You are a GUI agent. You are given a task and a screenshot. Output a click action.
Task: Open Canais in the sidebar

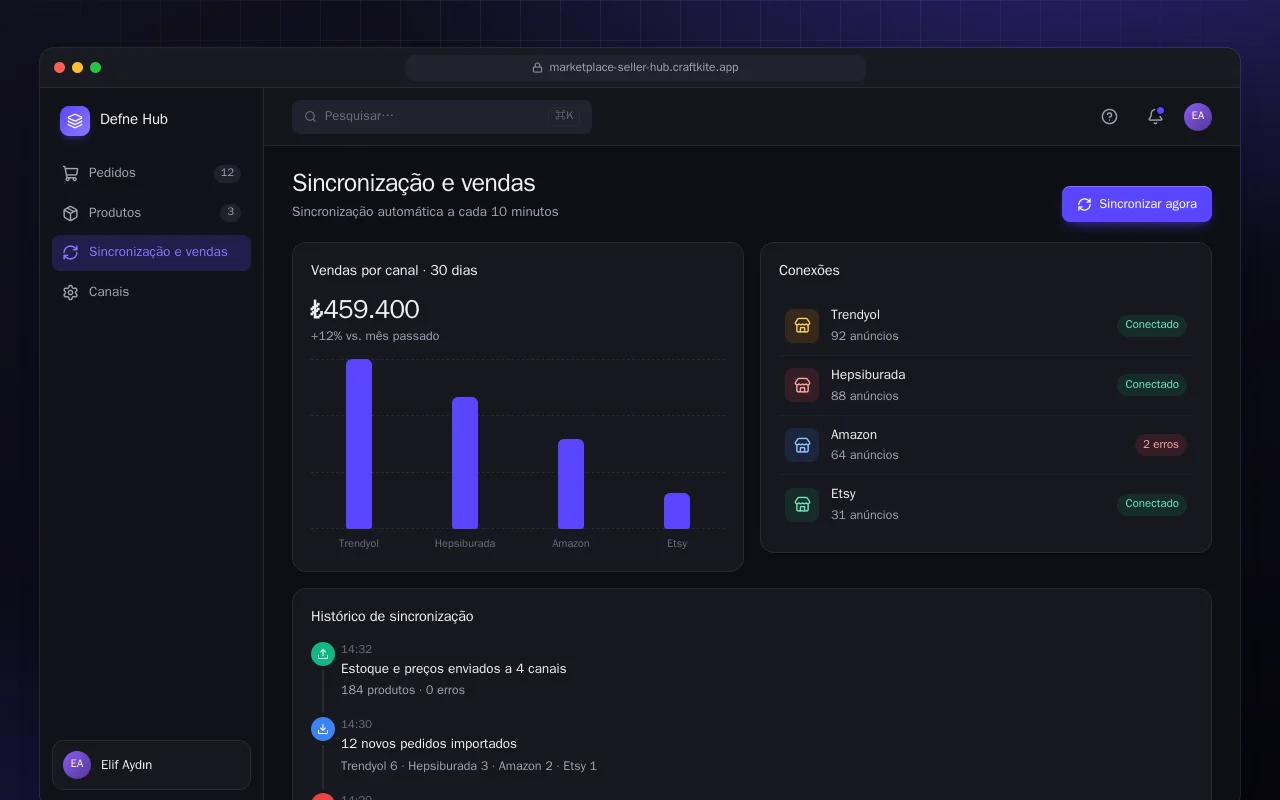pyautogui.click(x=151, y=292)
